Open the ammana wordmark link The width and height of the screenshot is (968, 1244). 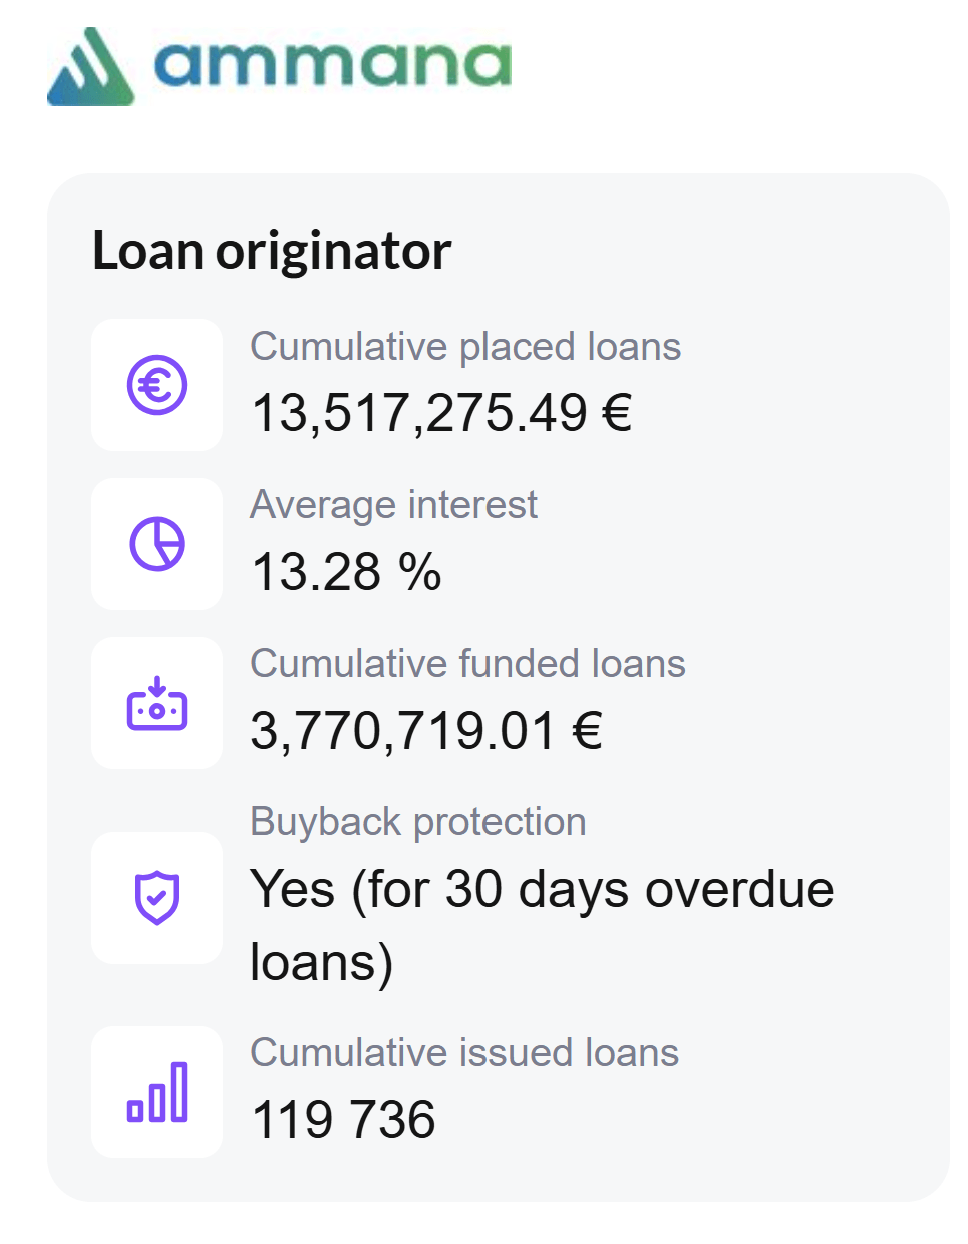[x=332, y=64]
